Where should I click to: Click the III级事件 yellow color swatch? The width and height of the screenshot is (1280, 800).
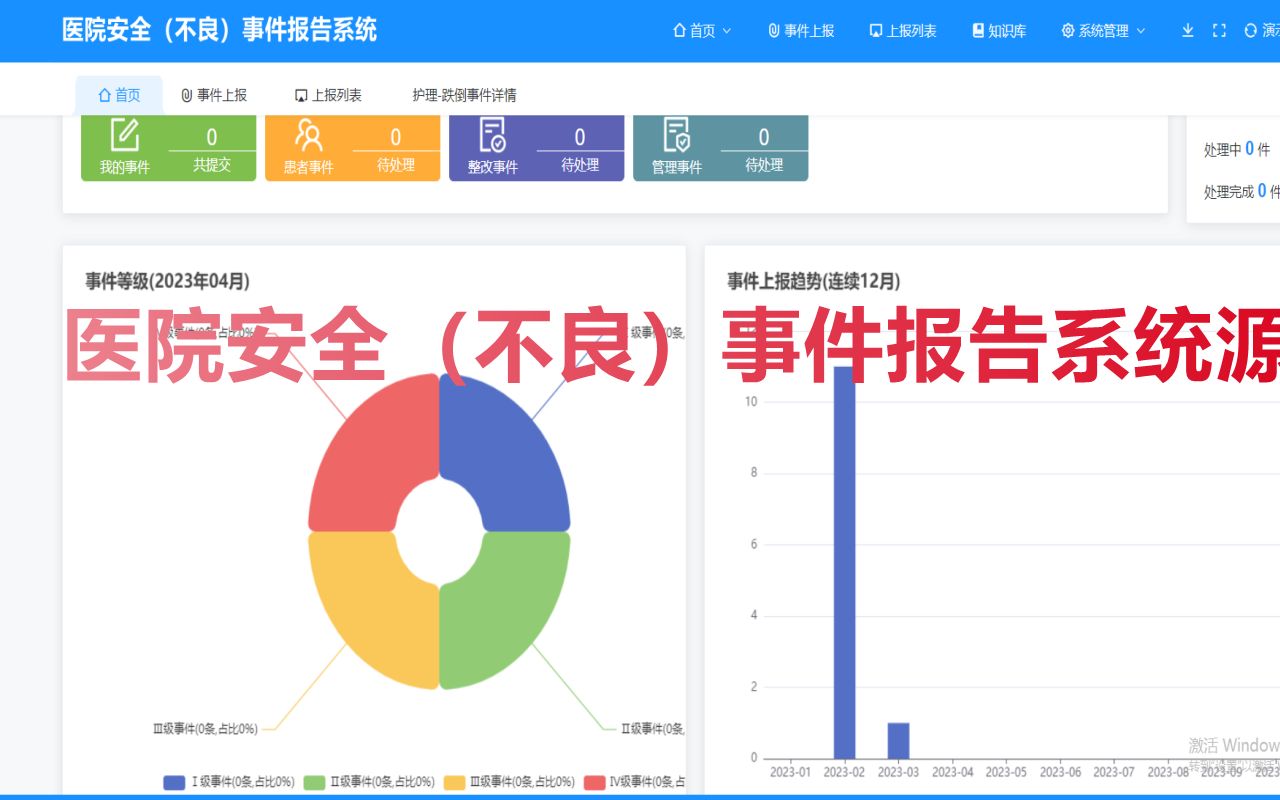[456, 782]
